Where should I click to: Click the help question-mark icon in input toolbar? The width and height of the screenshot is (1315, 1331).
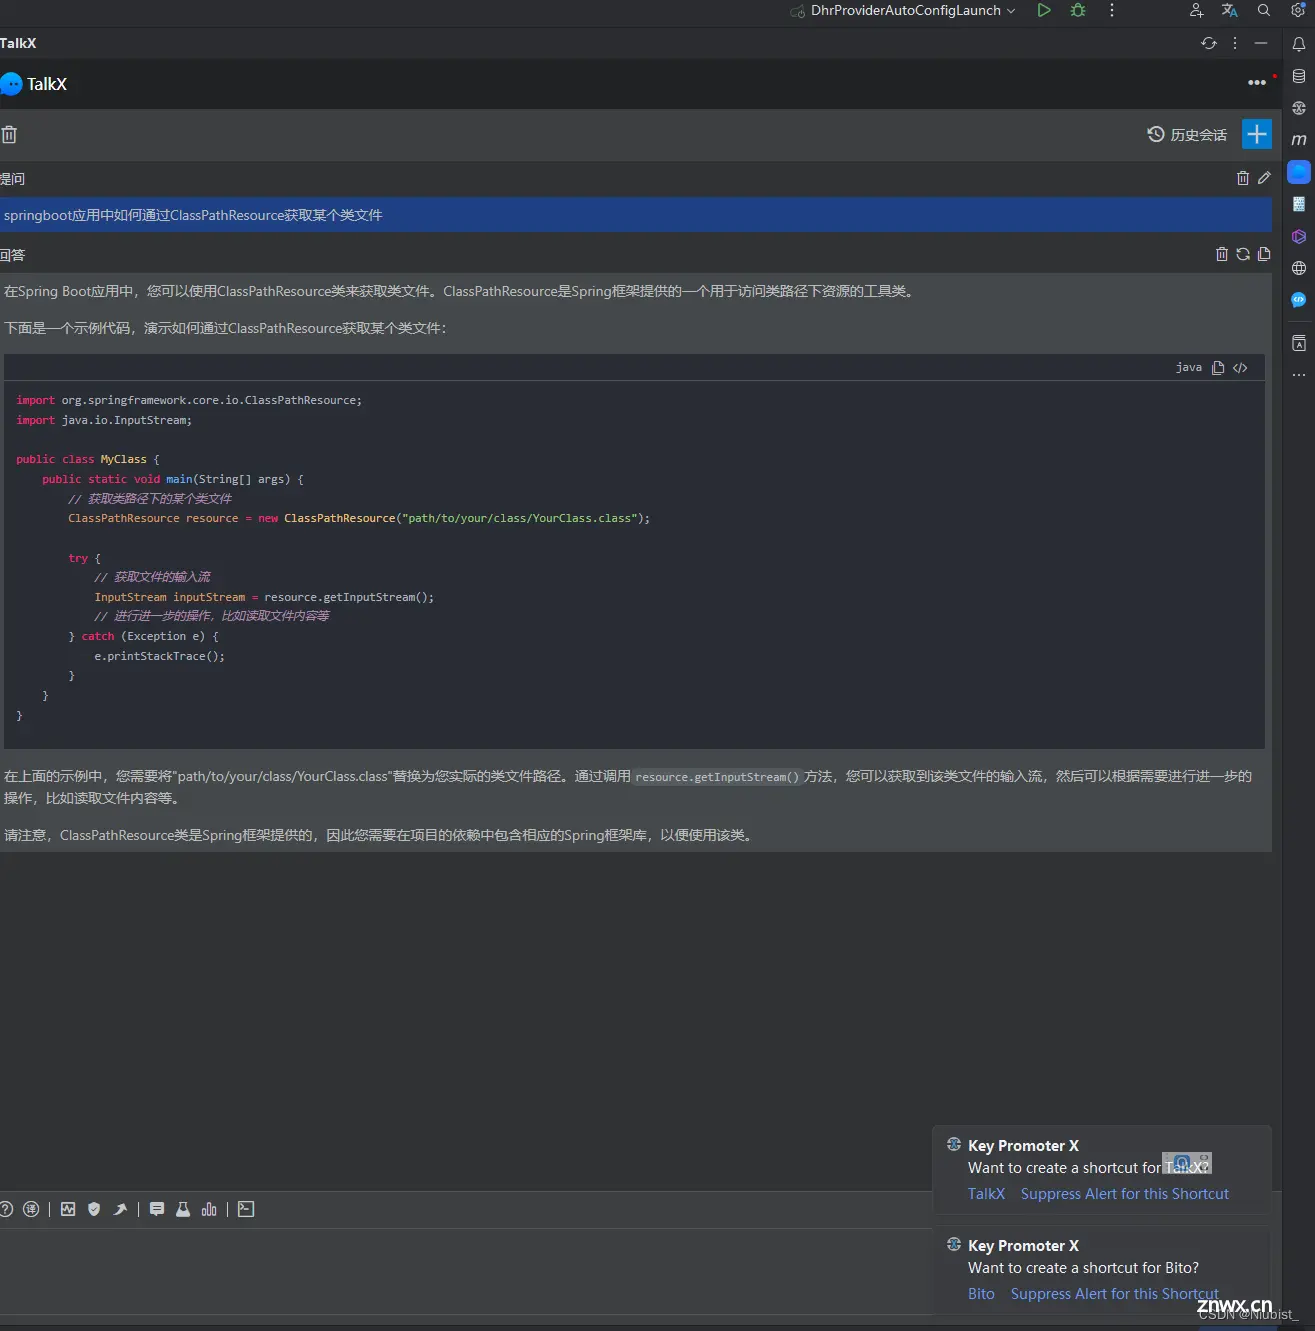6,1209
